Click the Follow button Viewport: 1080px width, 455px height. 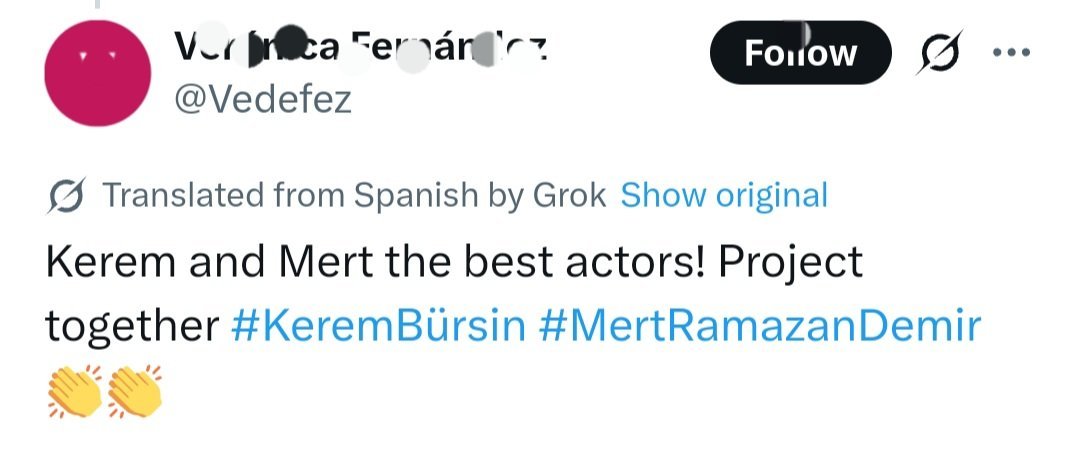pos(800,52)
